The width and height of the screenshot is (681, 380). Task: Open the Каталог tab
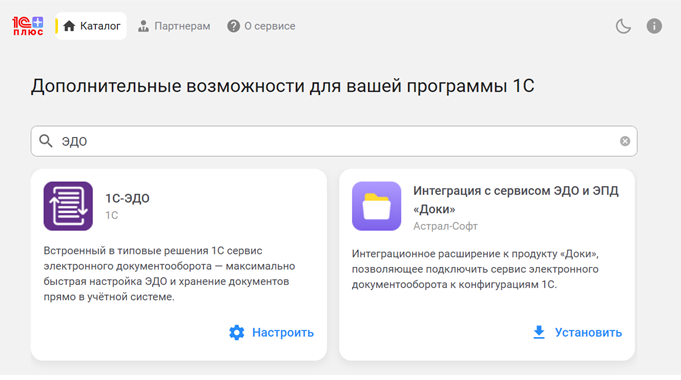(91, 26)
